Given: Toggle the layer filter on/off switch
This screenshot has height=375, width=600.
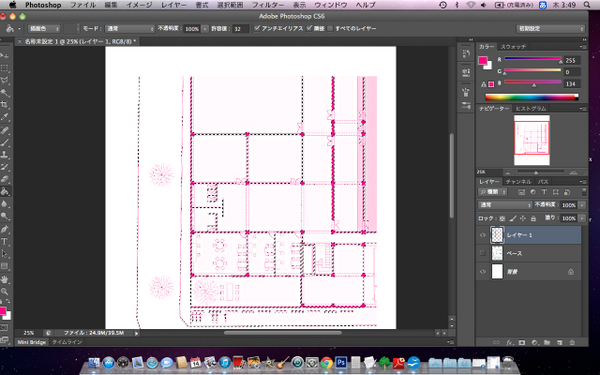Looking at the screenshot, I should point(584,192).
